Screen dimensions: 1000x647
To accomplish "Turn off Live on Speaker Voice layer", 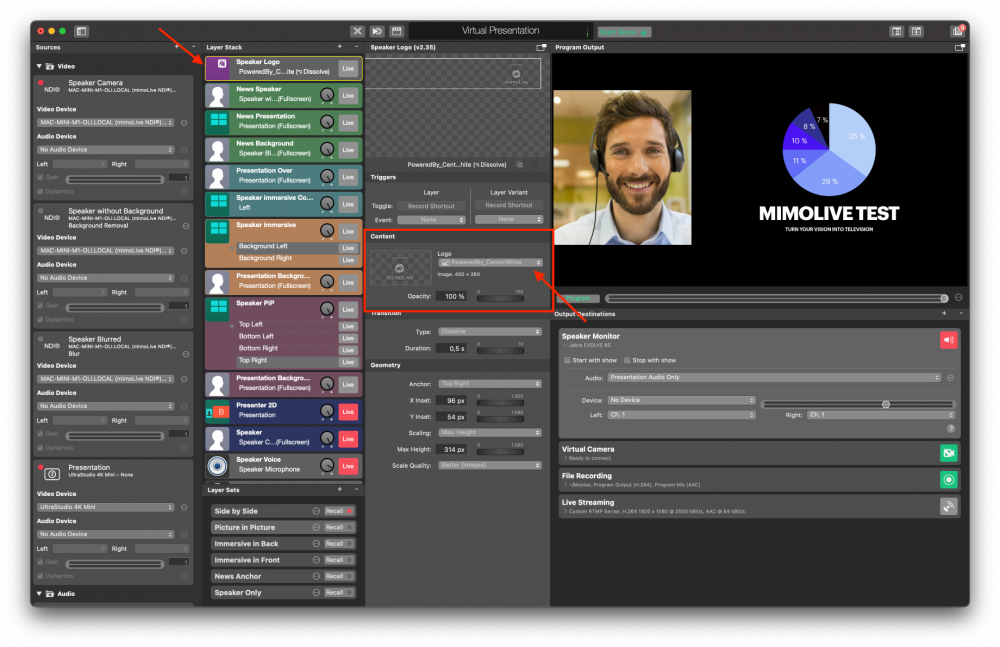I will coord(348,466).
